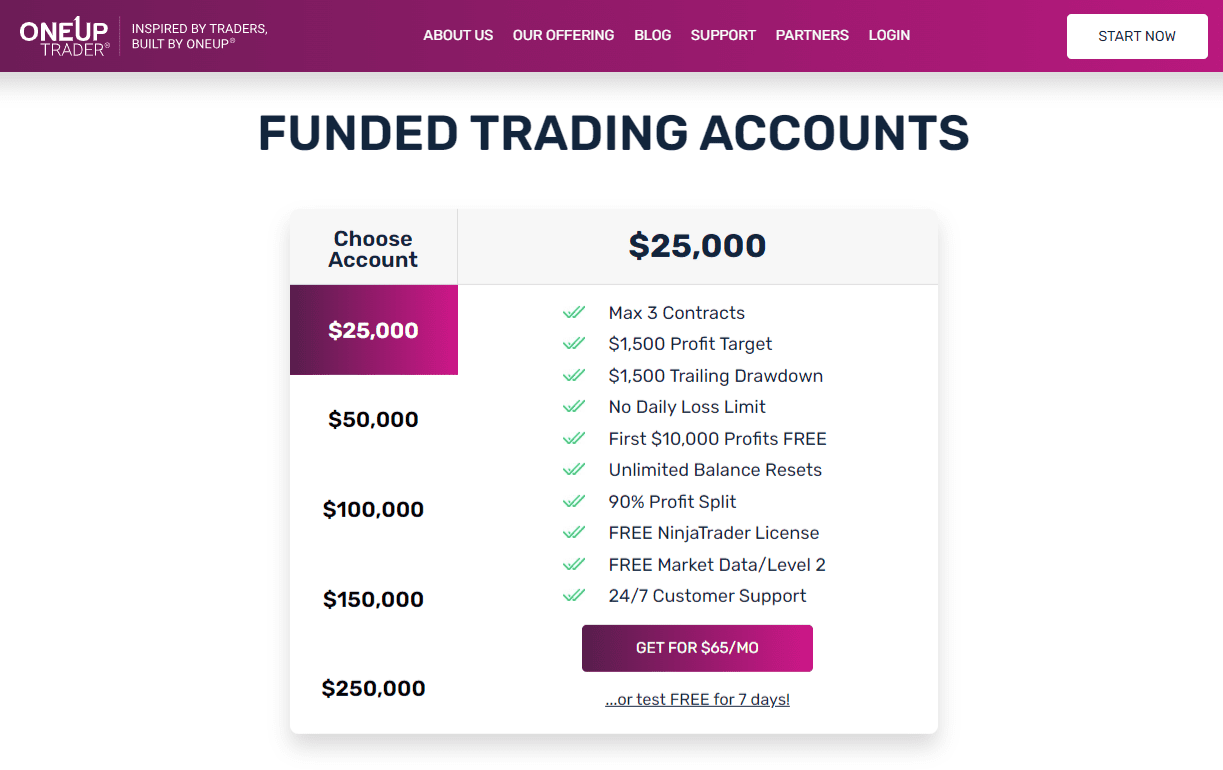Click the checkmark beside FREE Market Data/Level 2
The height and width of the screenshot is (770, 1223).
click(574, 564)
